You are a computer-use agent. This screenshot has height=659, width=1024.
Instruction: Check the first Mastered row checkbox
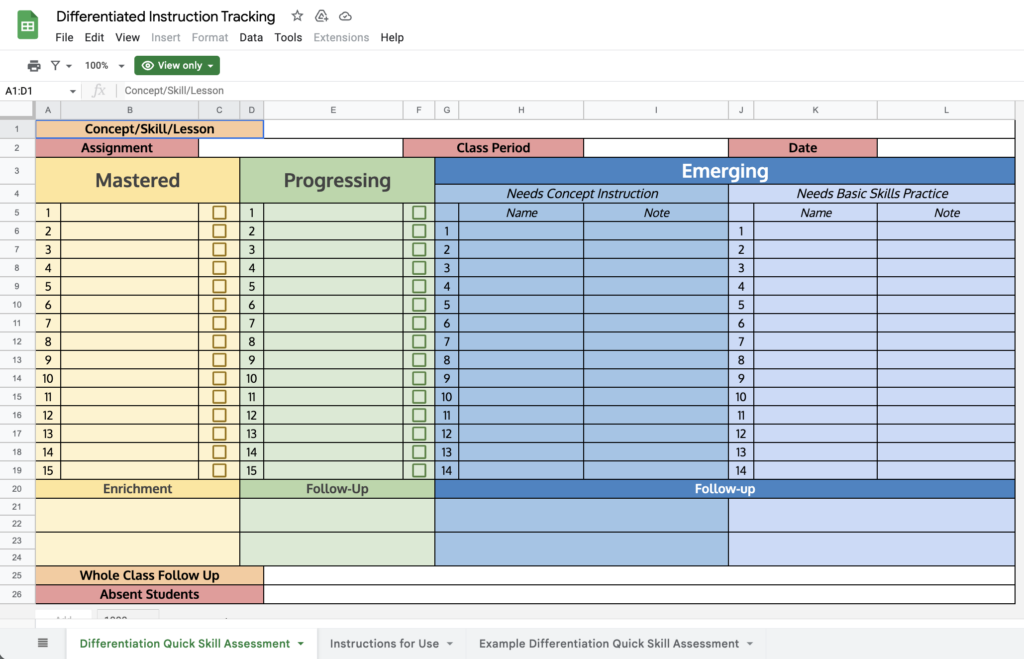click(218, 212)
